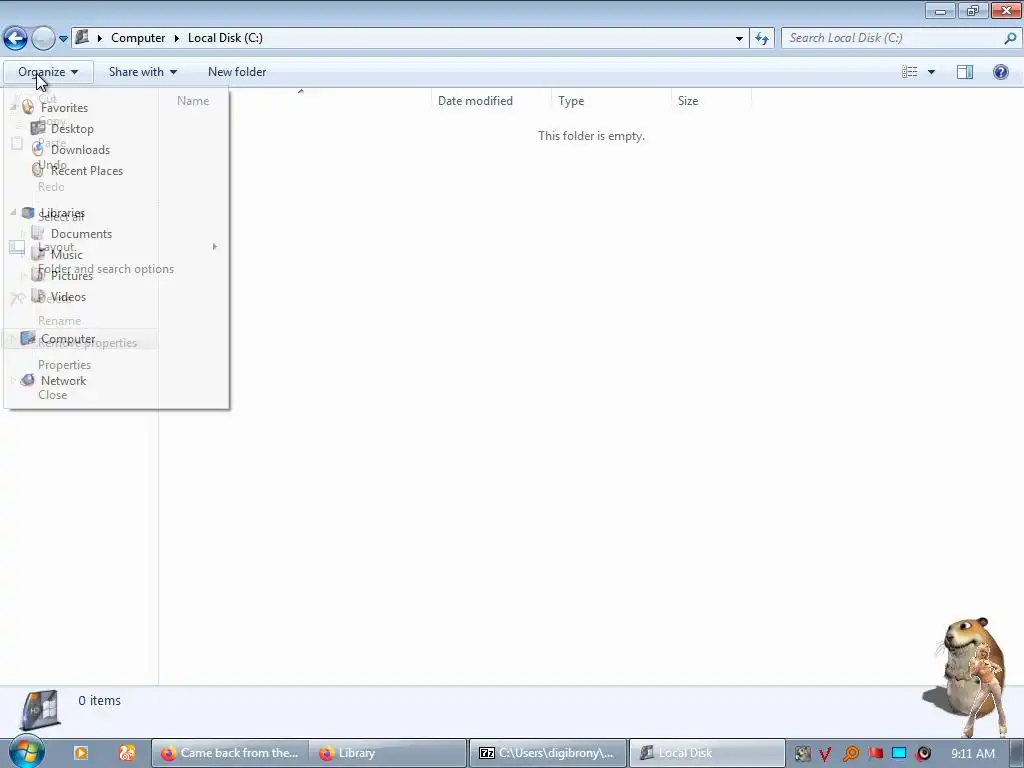Click the Favorites star icon
Viewport: 1024px width, 768px height.
(x=28, y=107)
